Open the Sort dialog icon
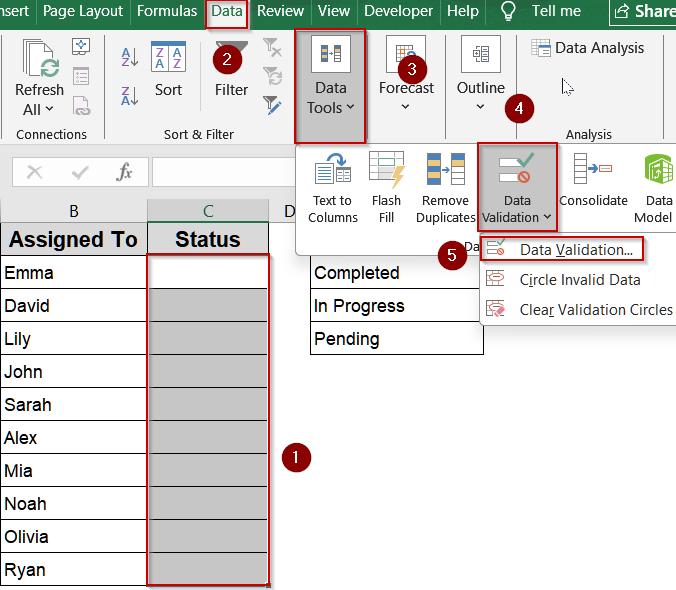Screen dimensions: 676x590 pos(168,57)
